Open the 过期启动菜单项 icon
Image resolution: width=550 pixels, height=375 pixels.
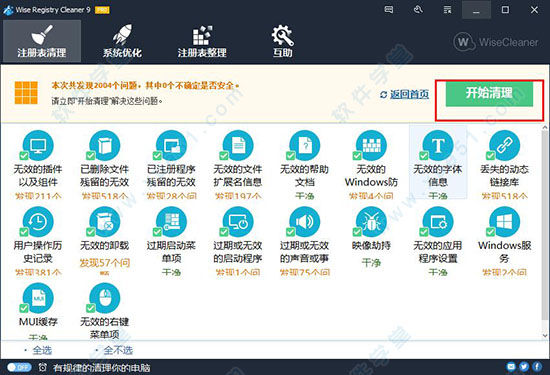click(171, 222)
